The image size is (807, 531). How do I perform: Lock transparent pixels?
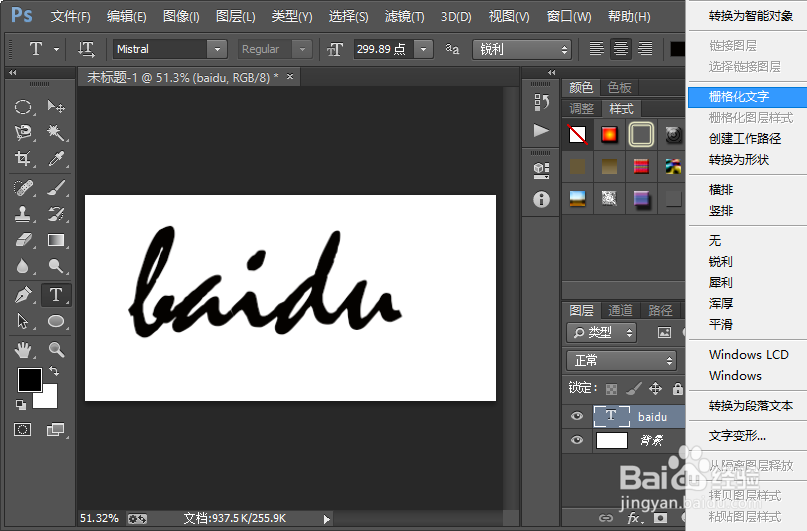click(x=611, y=389)
